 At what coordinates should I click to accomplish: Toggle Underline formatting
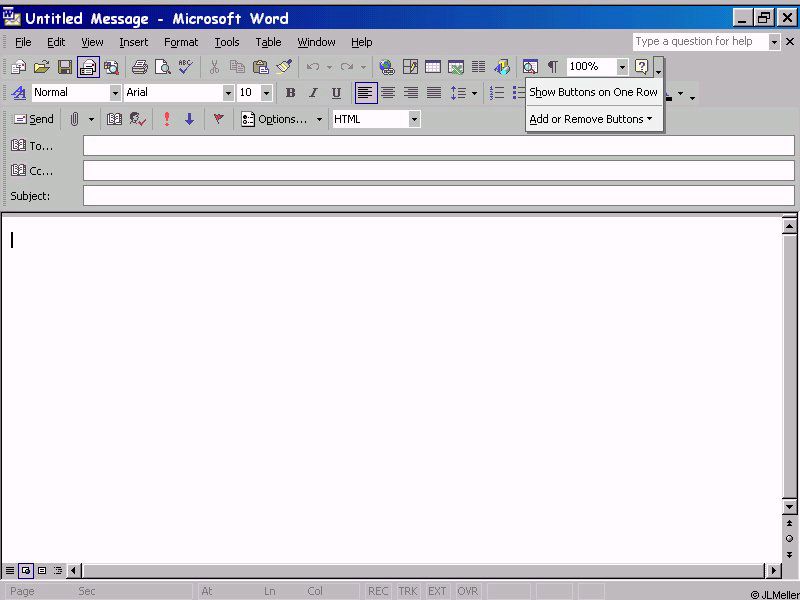(336, 93)
